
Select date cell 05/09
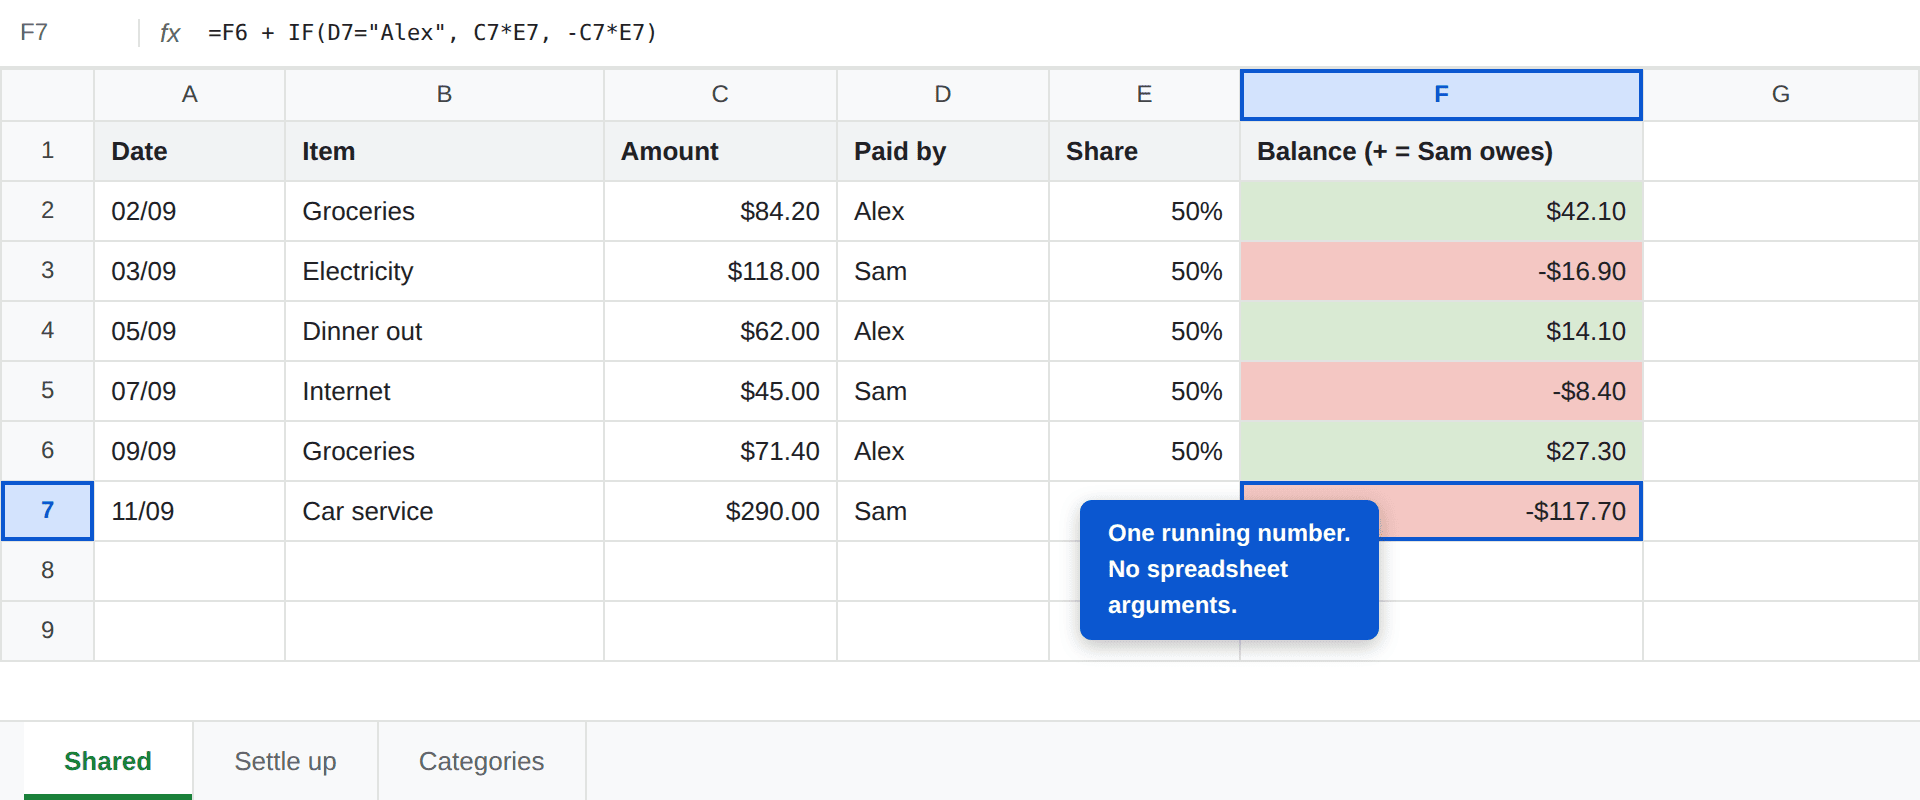pyautogui.click(x=189, y=331)
